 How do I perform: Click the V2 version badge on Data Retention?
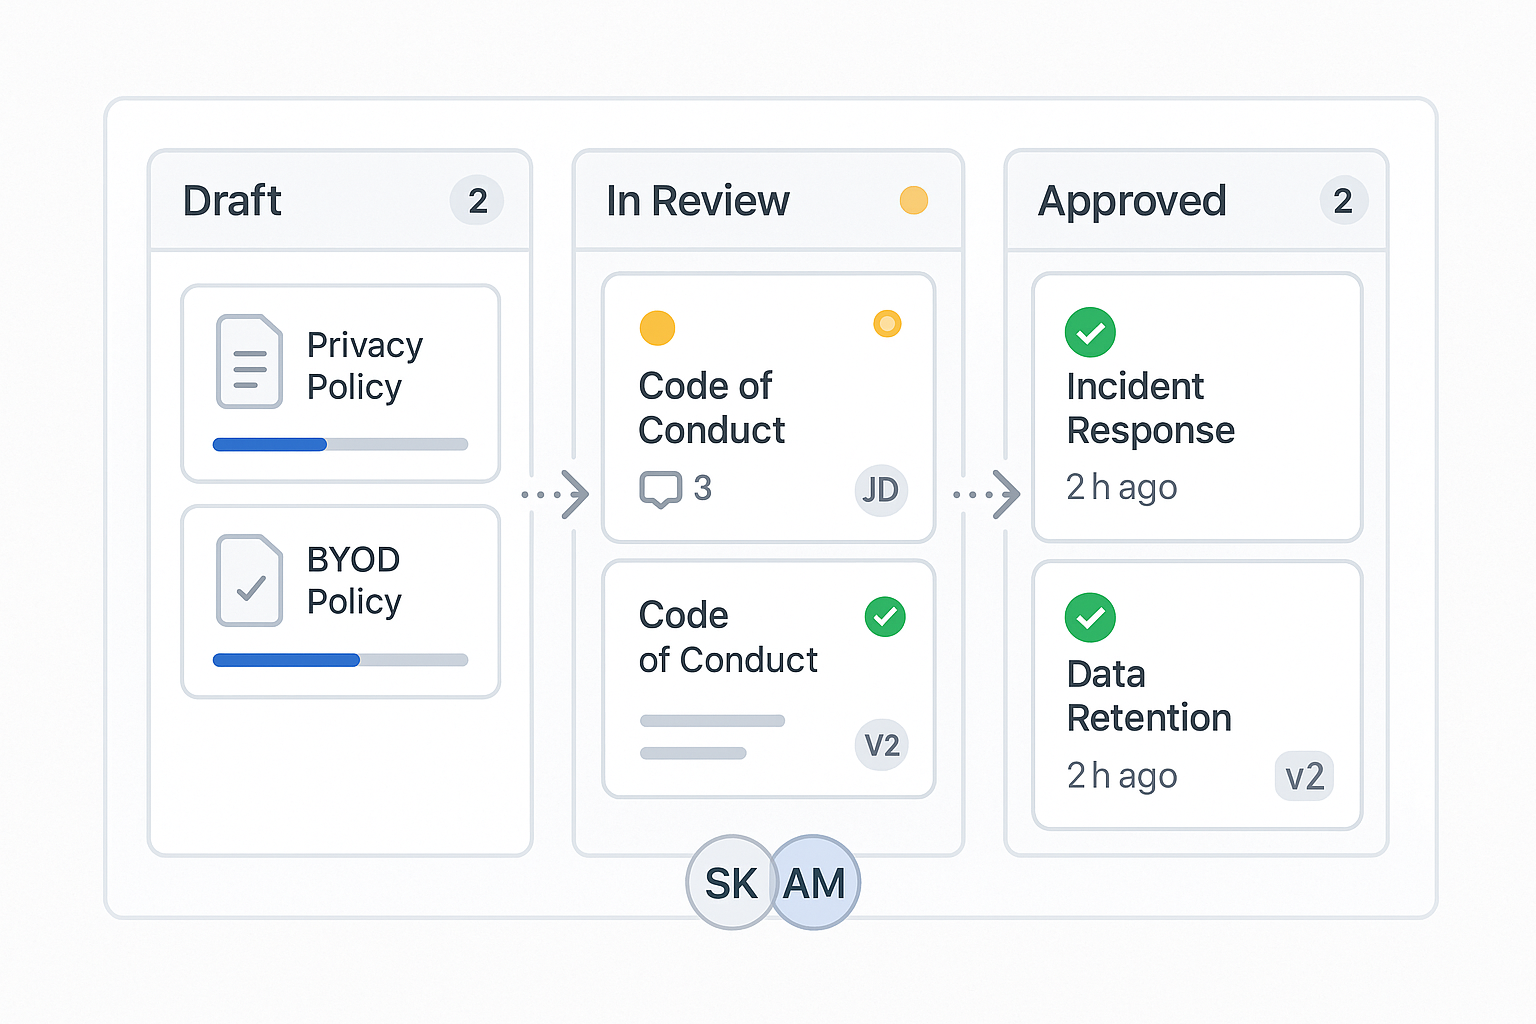coord(1304,776)
